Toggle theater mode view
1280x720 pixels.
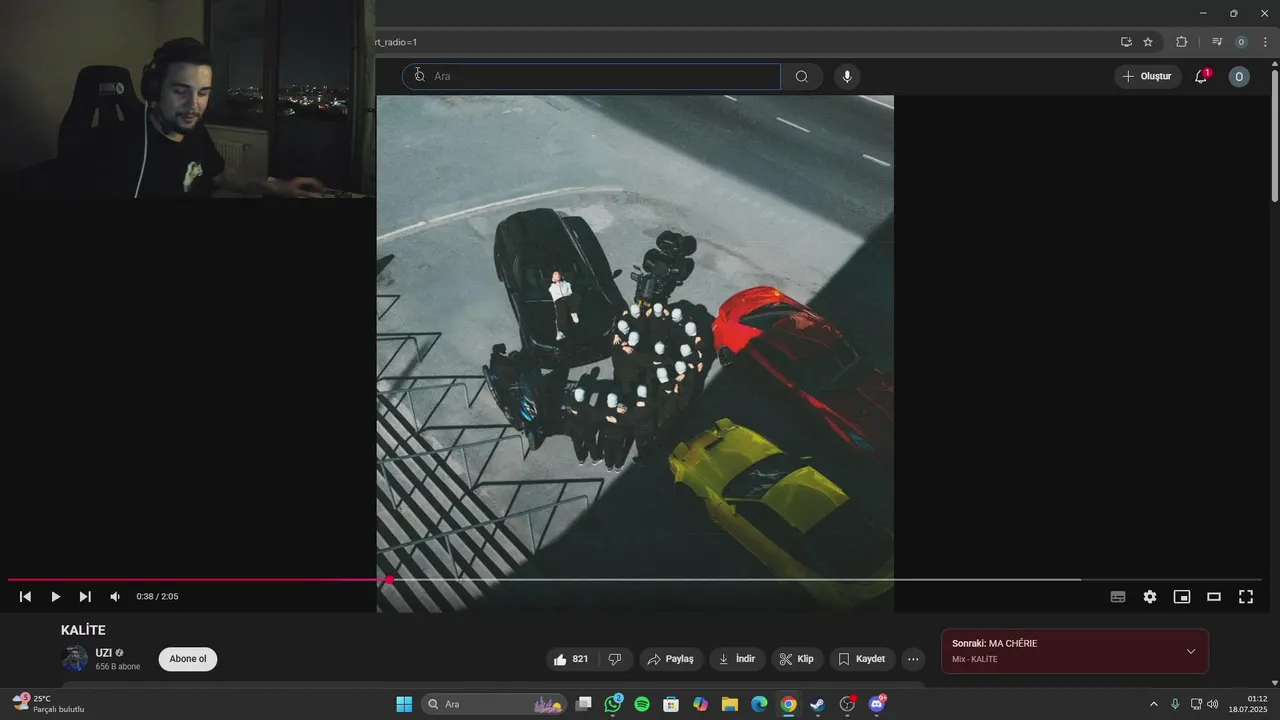[x=1214, y=597]
